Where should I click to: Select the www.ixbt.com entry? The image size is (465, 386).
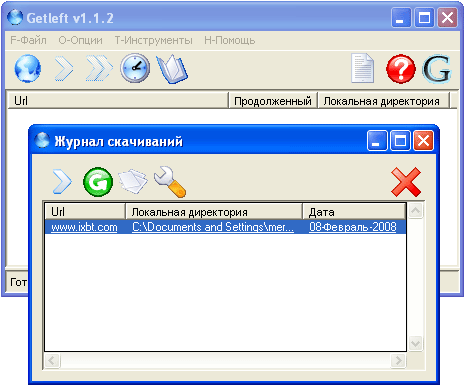click(x=84, y=227)
